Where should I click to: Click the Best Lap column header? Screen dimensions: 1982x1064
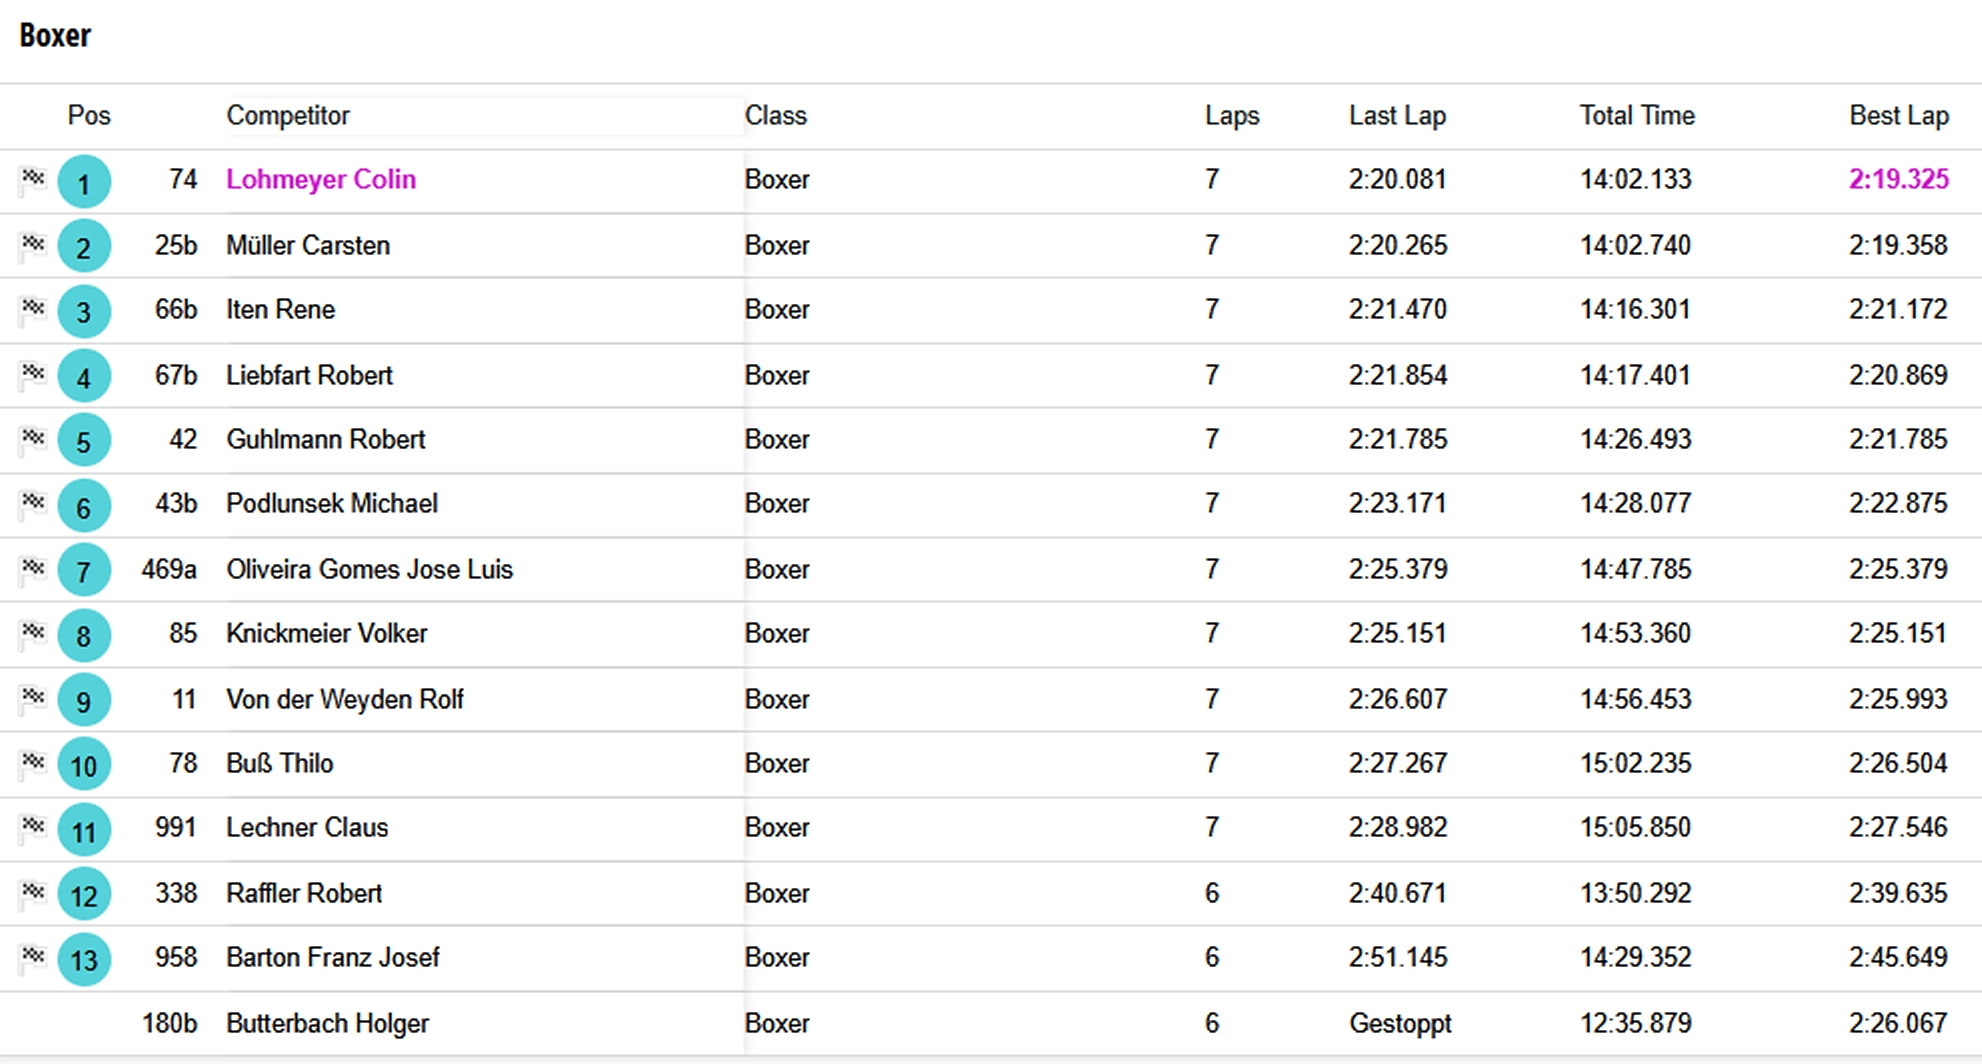point(1899,116)
